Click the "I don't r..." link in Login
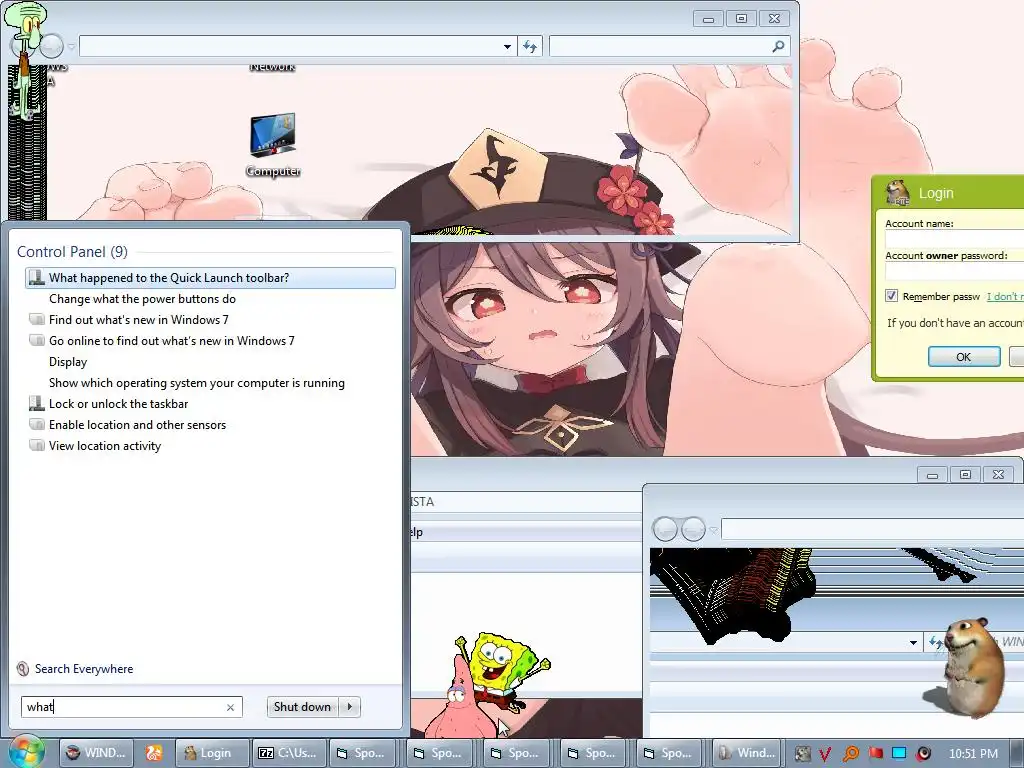The width and height of the screenshot is (1024, 768). click(x=1004, y=296)
